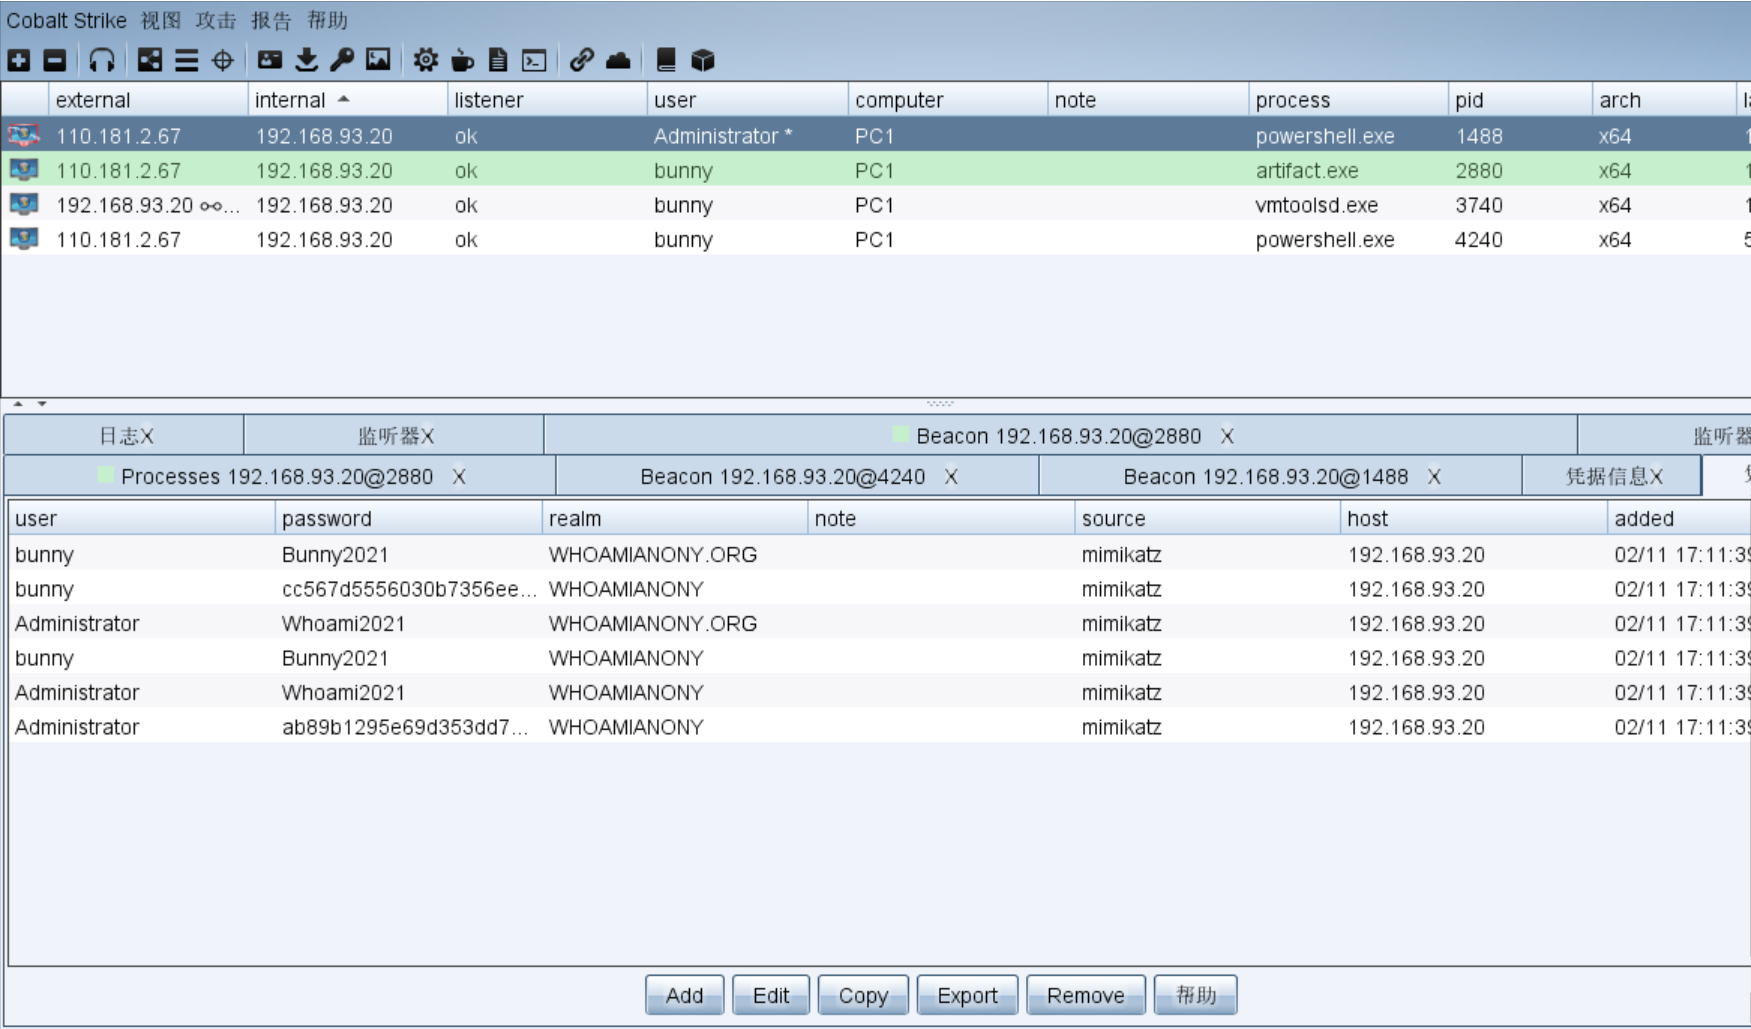Image resolution: width=1751 pixels, height=1029 pixels.
Task: View screenshots using the picture icon
Action: [378, 60]
